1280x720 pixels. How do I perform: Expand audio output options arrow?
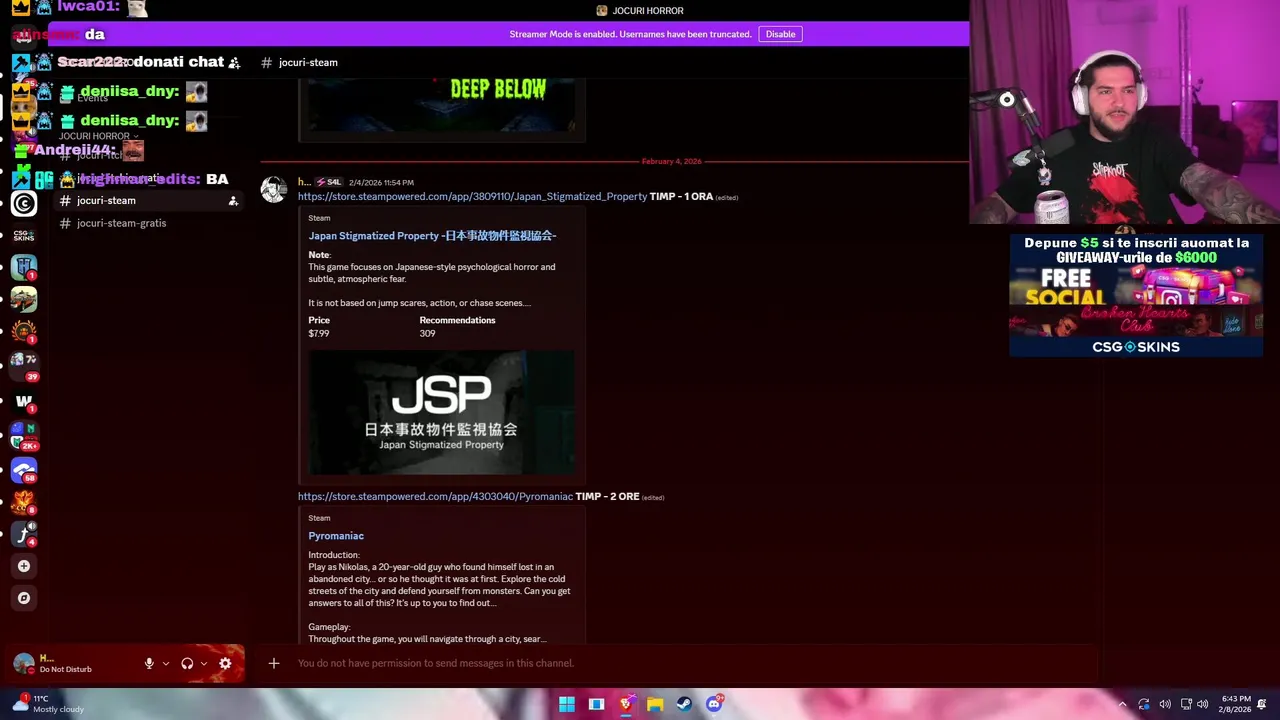point(204,663)
